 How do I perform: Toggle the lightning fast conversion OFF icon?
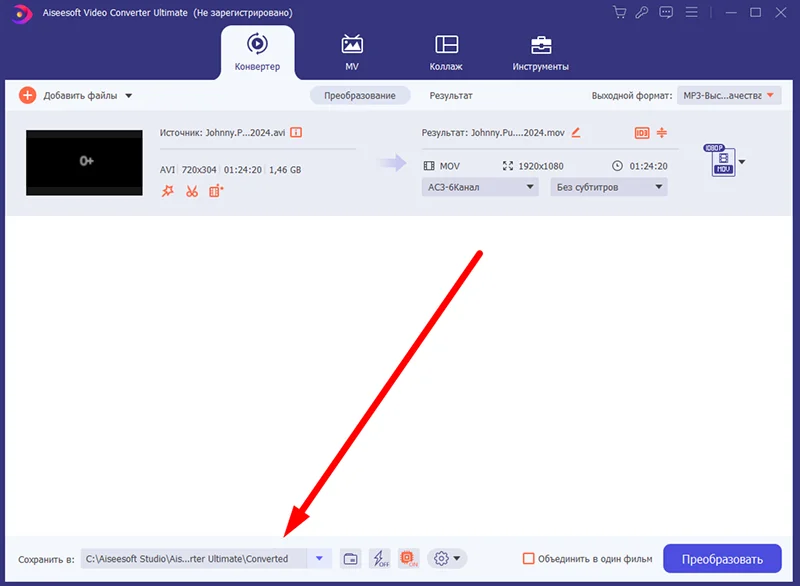pyautogui.click(x=380, y=558)
